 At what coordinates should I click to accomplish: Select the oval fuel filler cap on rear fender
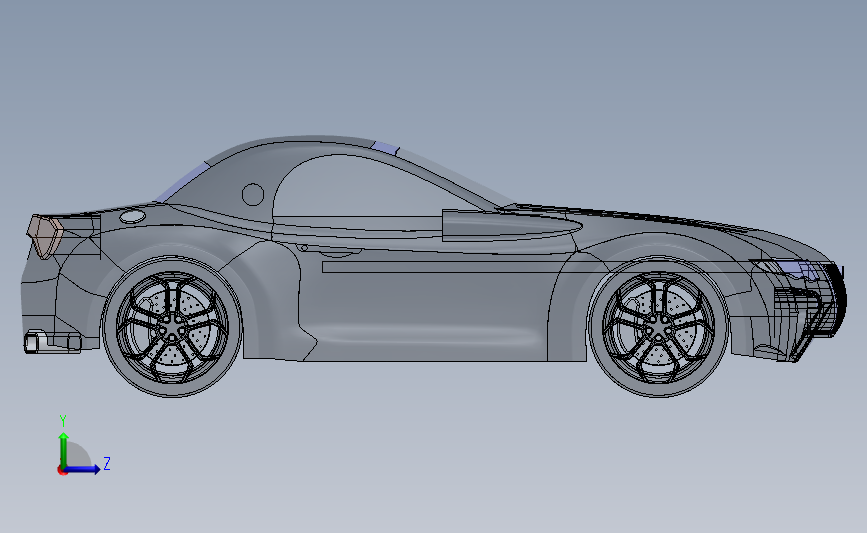pos(133,217)
